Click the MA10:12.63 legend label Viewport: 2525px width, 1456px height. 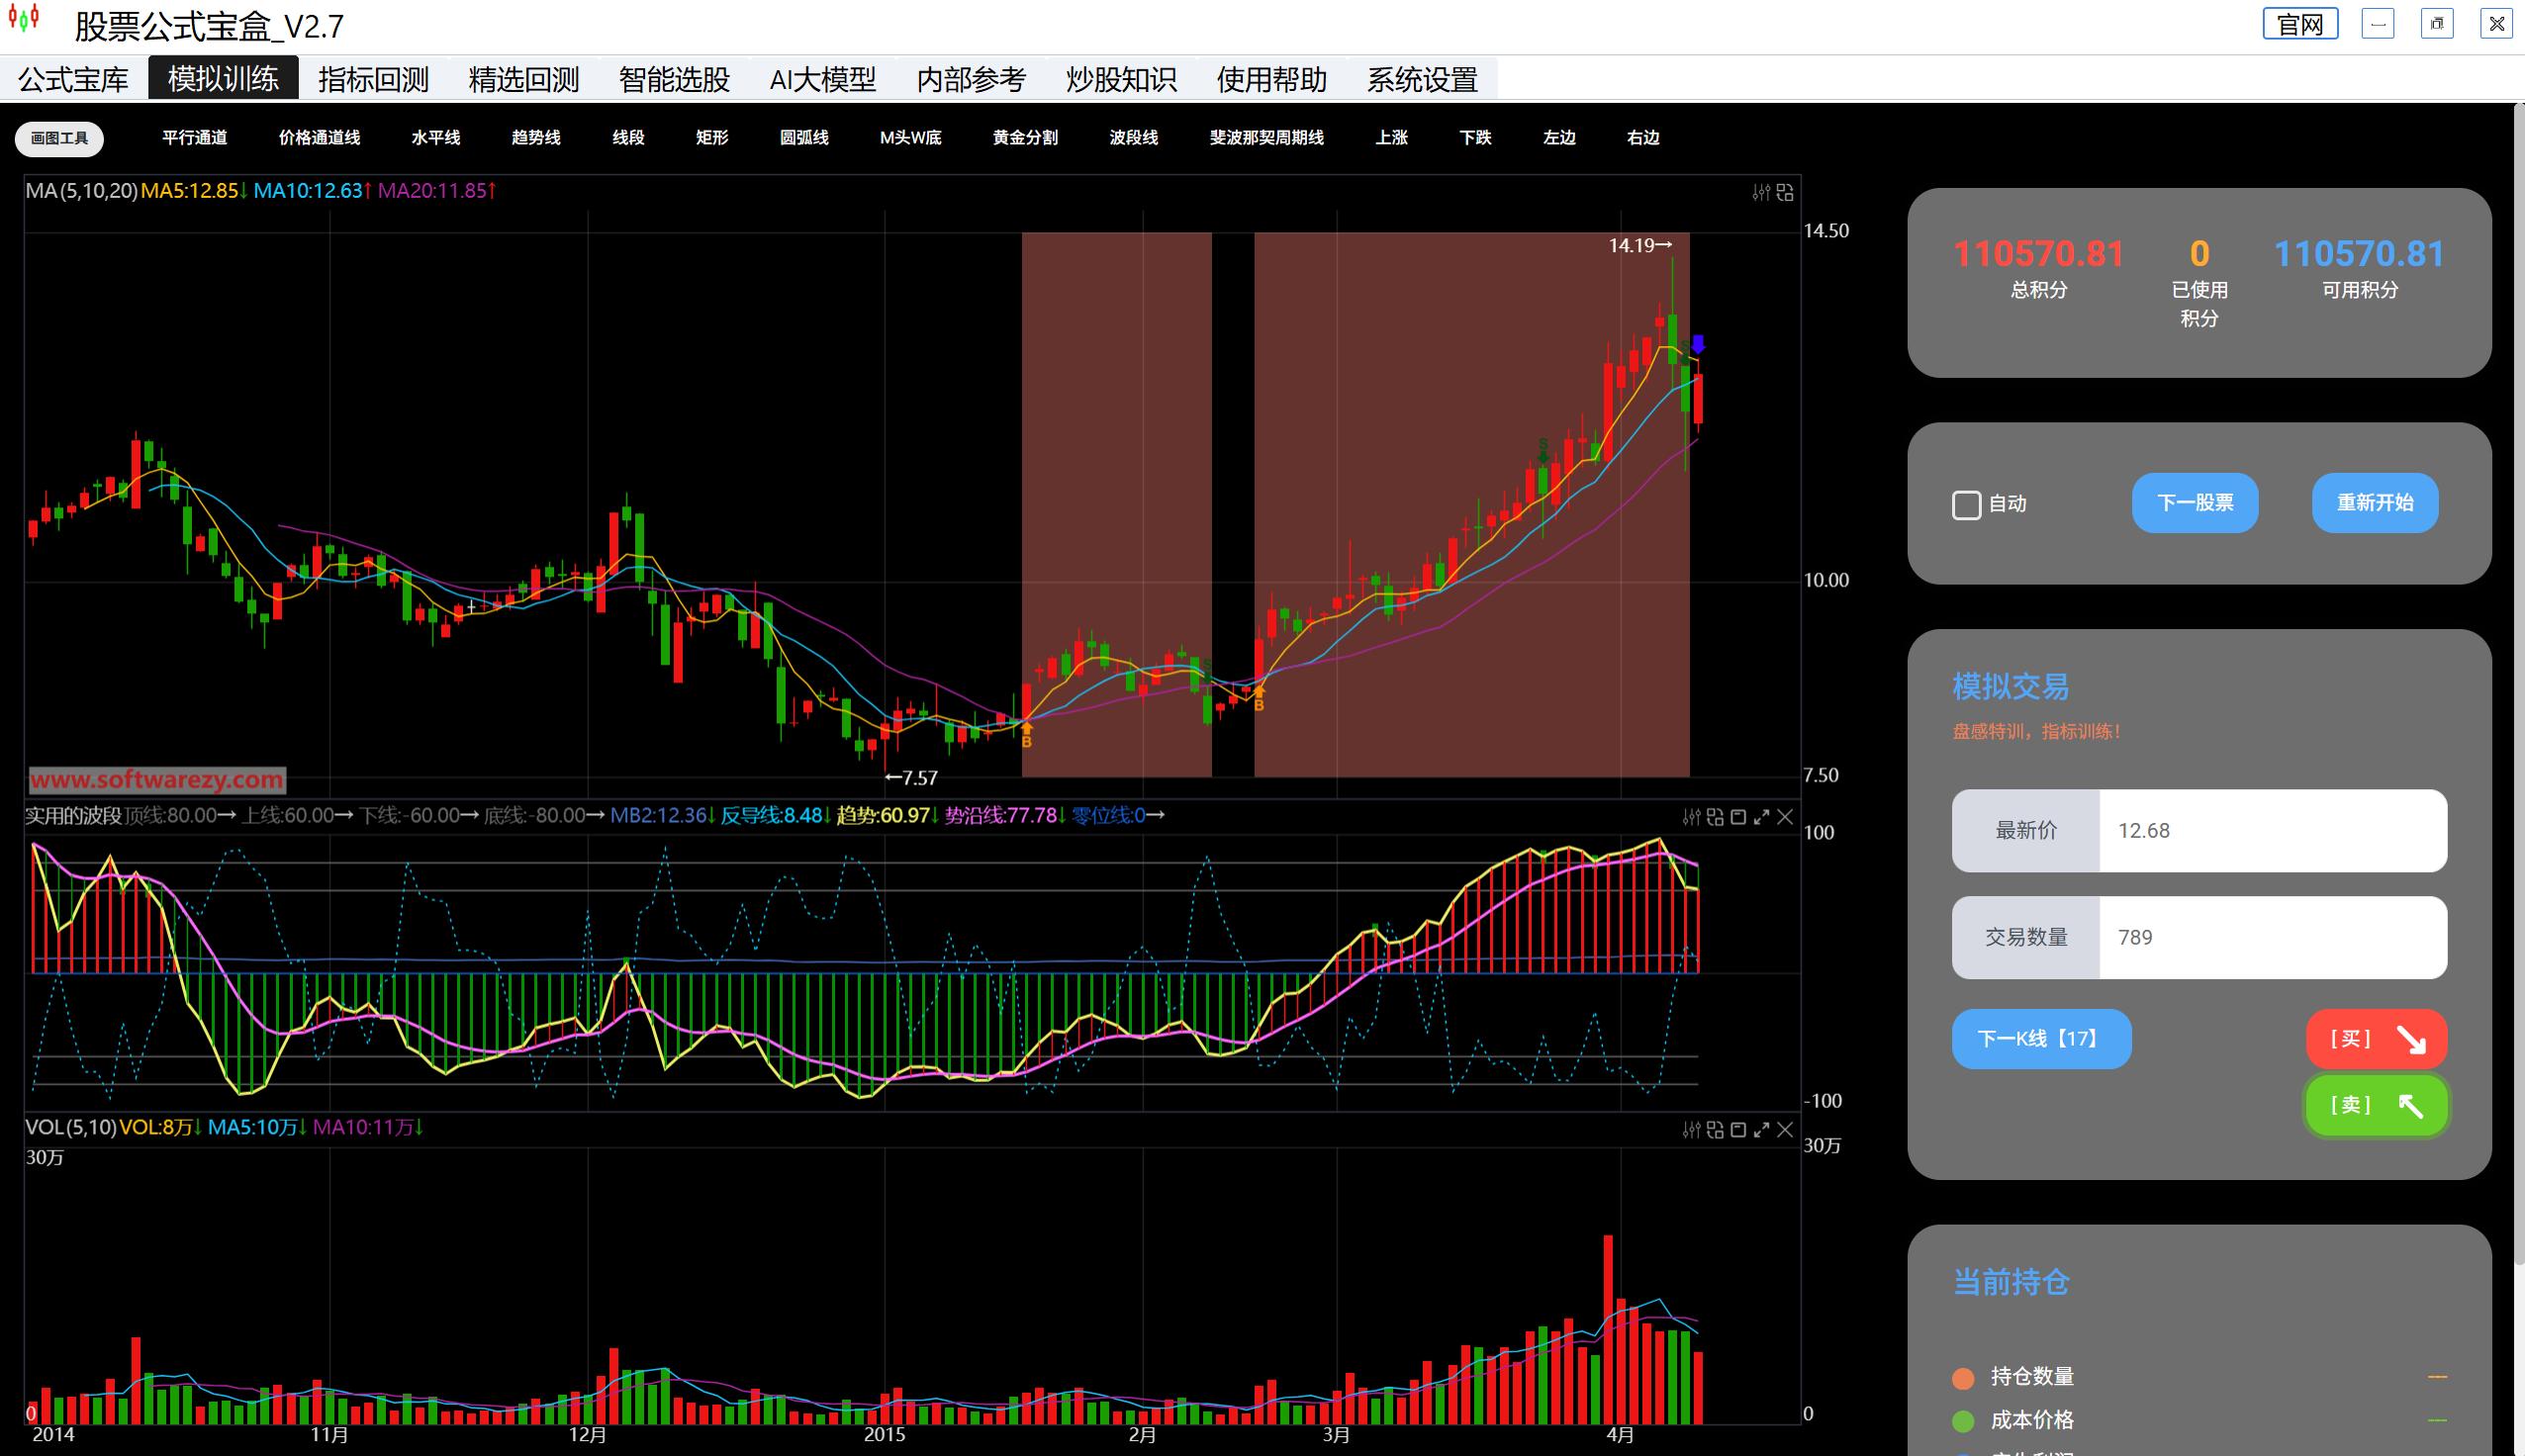[312, 191]
